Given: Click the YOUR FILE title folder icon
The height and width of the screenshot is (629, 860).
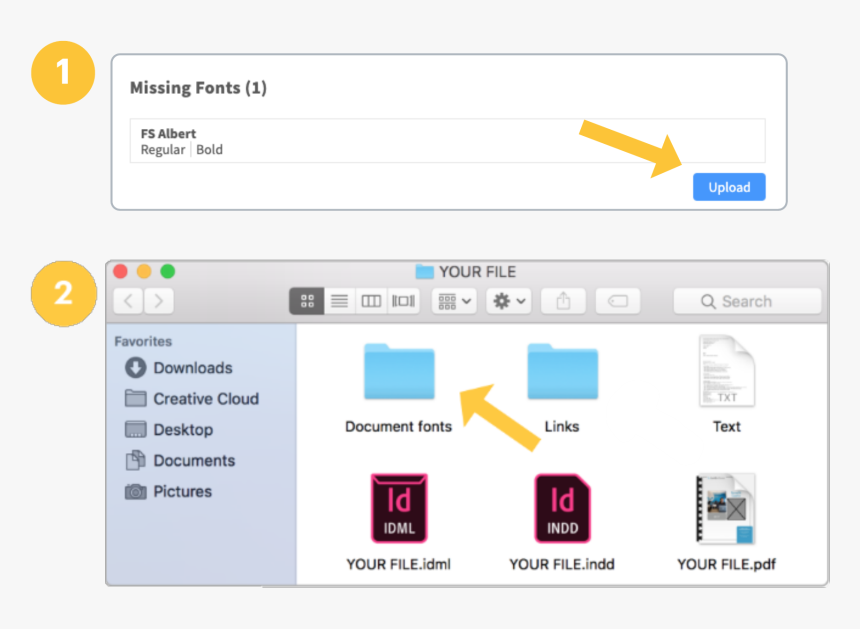Looking at the screenshot, I should [x=425, y=271].
